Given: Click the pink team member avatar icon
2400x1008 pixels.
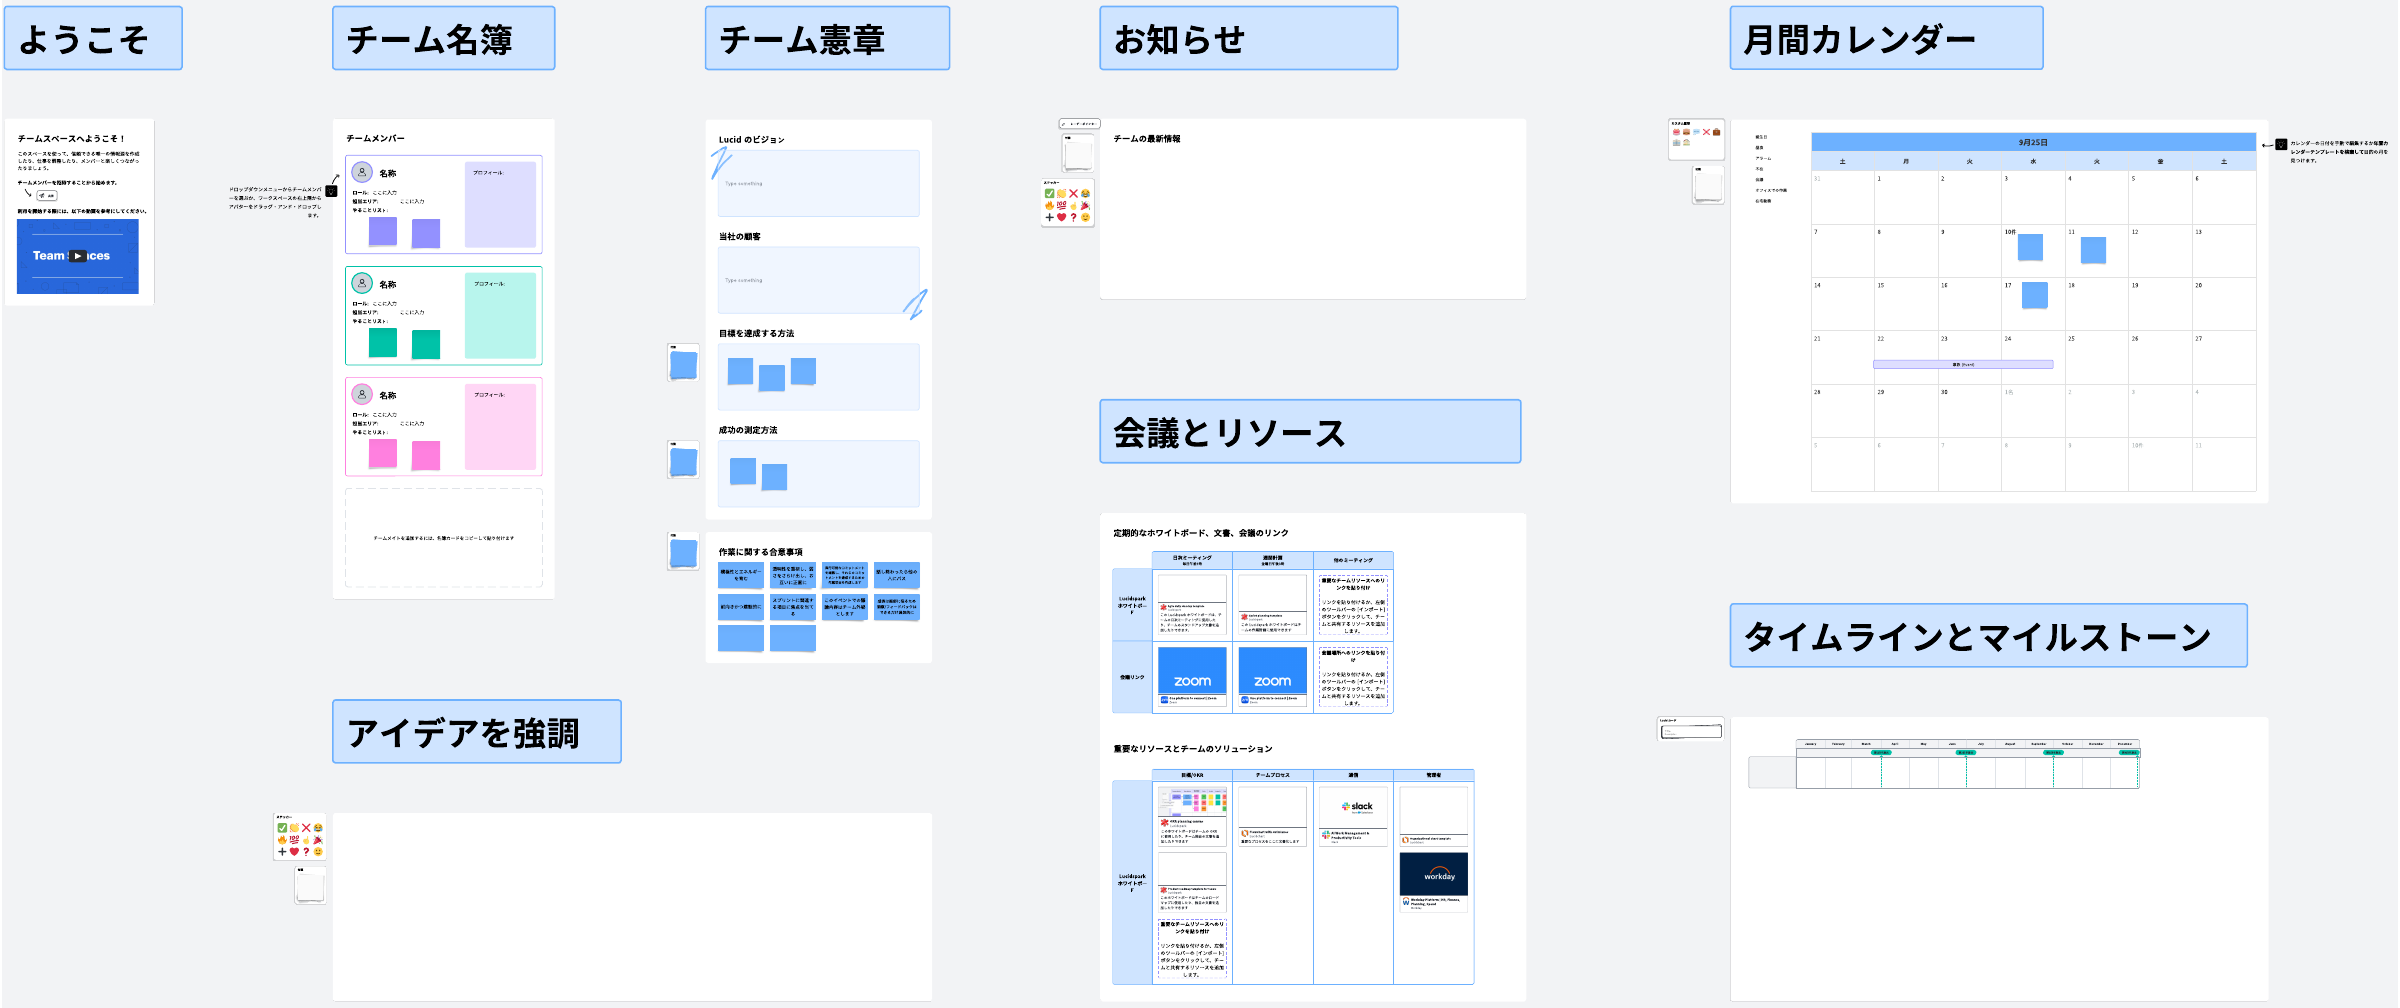Looking at the screenshot, I should click(x=362, y=394).
